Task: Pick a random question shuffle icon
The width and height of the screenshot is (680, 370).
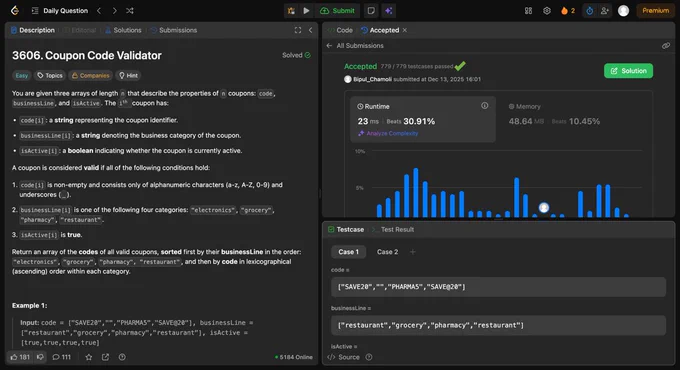Action: 130,10
